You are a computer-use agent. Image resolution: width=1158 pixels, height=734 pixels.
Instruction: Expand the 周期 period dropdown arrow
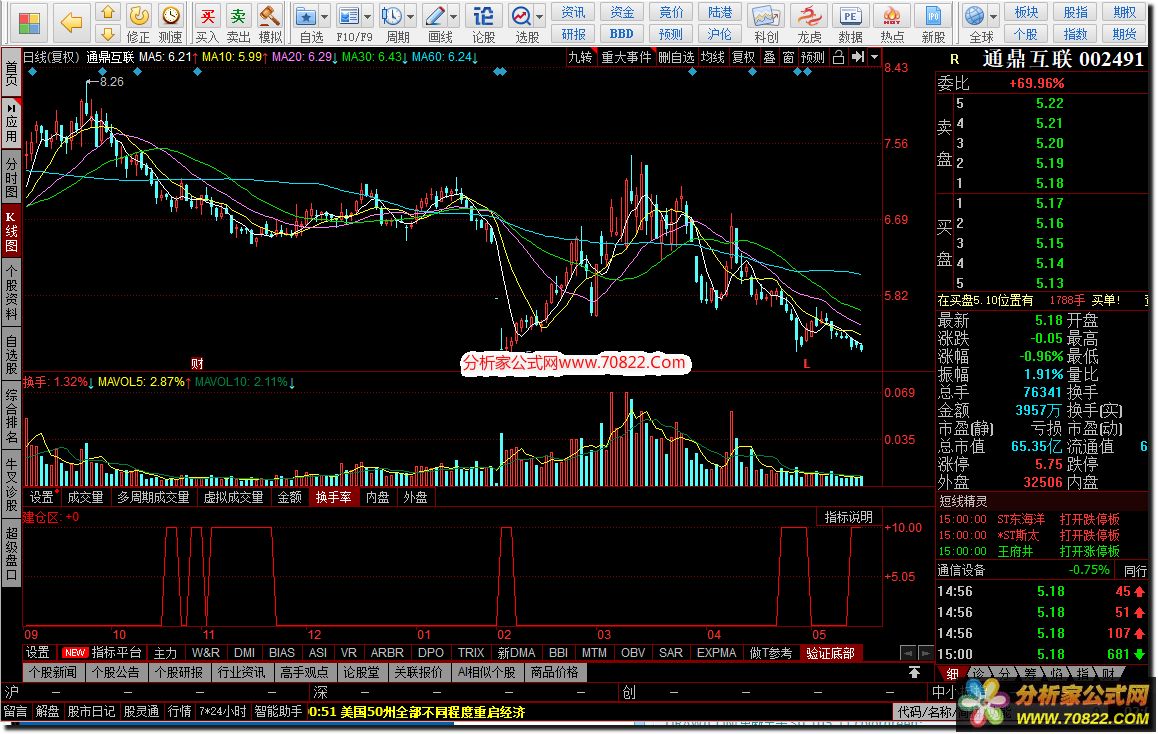tap(411, 16)
